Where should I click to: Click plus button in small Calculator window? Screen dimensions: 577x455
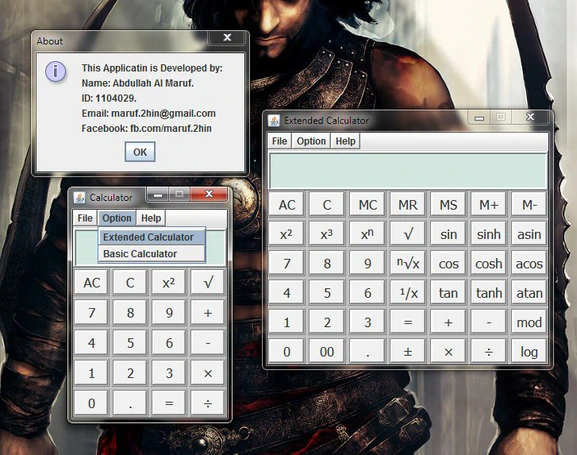pyautogui.click(x=208, y=313)
